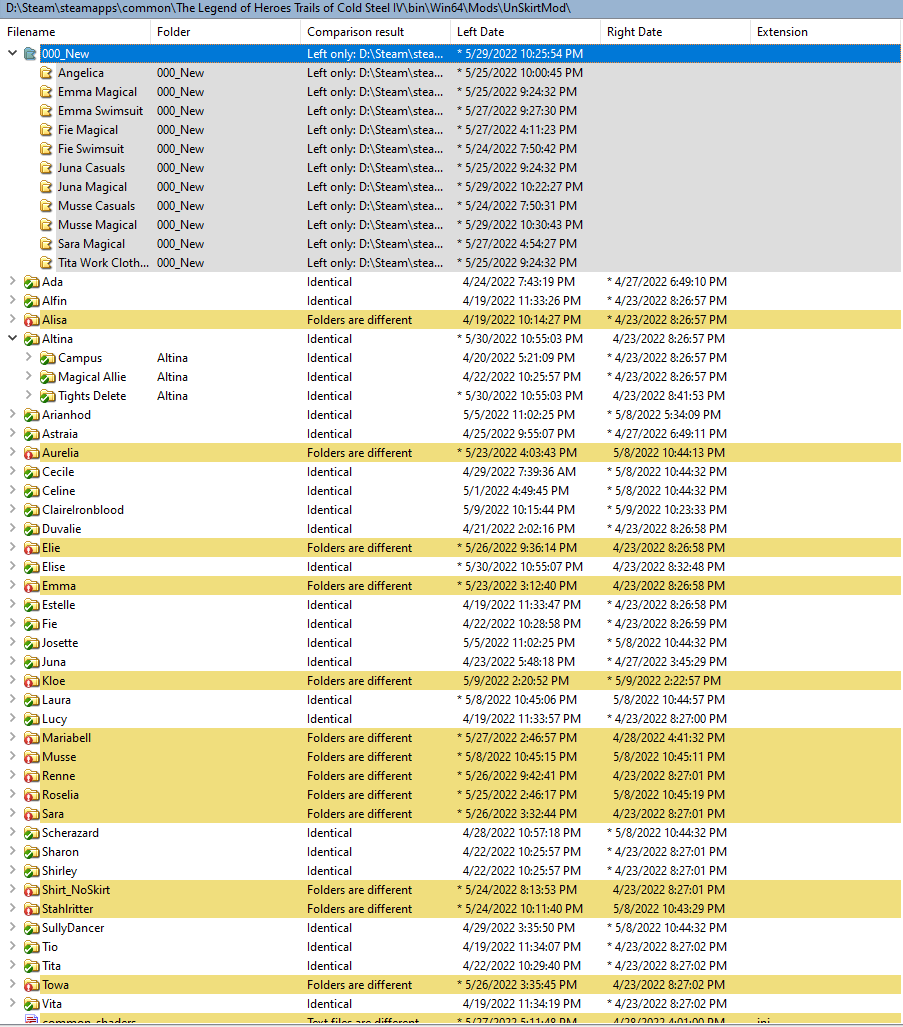903x1027 pixels.
Task: Expand the Roselia folder
Action: [12, 794]
